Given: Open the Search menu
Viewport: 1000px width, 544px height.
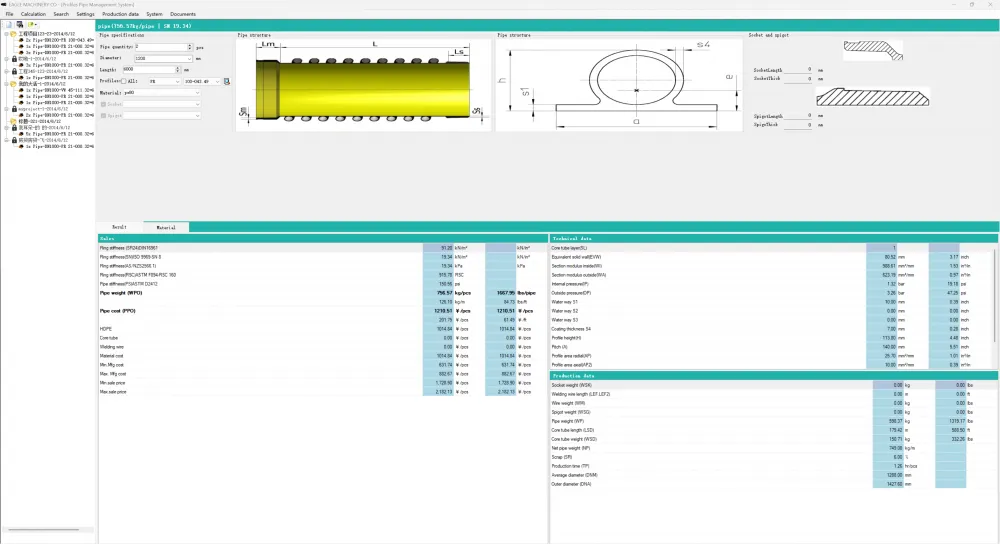Looking at the screenshot, I should coord(61,14).
